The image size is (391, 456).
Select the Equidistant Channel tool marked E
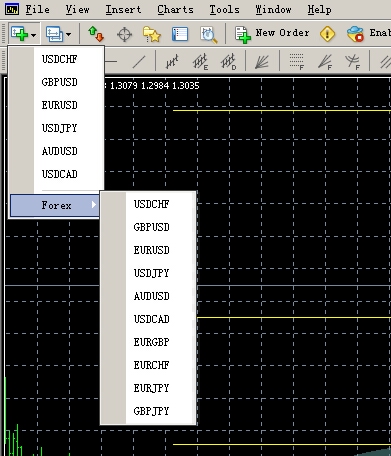(200, 62)
